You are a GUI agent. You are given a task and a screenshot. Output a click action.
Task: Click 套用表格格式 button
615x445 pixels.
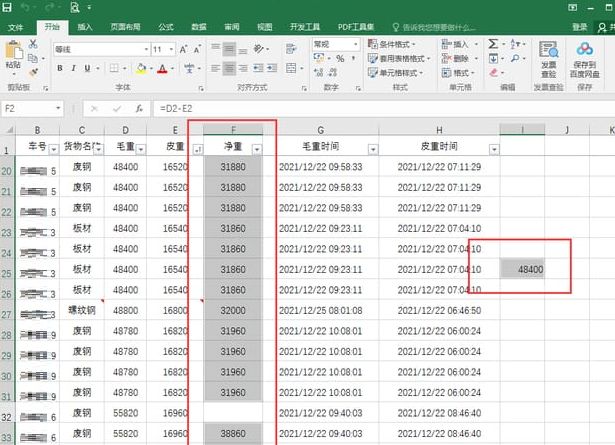click(x=399, y=59)
